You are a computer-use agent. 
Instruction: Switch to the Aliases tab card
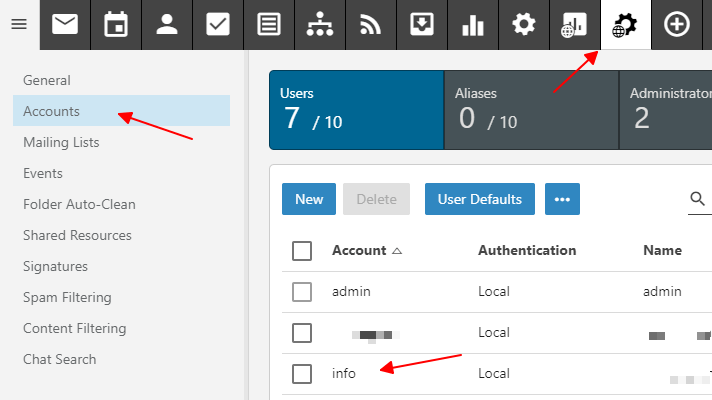[x=531, y=110]
